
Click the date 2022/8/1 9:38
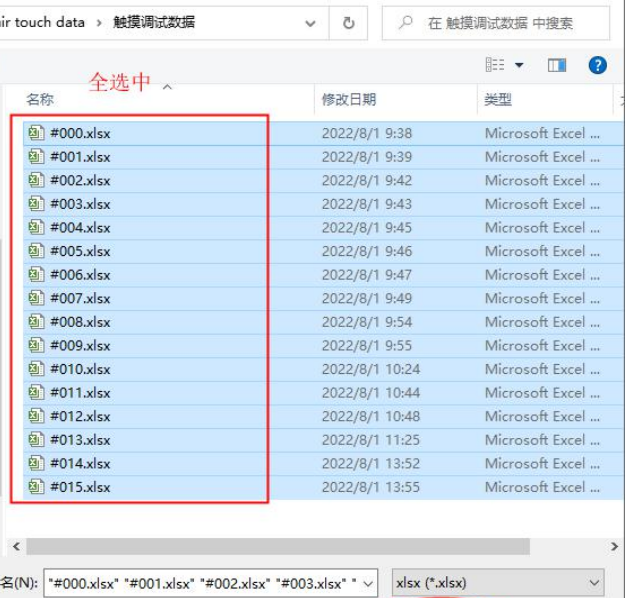(x=366, y=133)
